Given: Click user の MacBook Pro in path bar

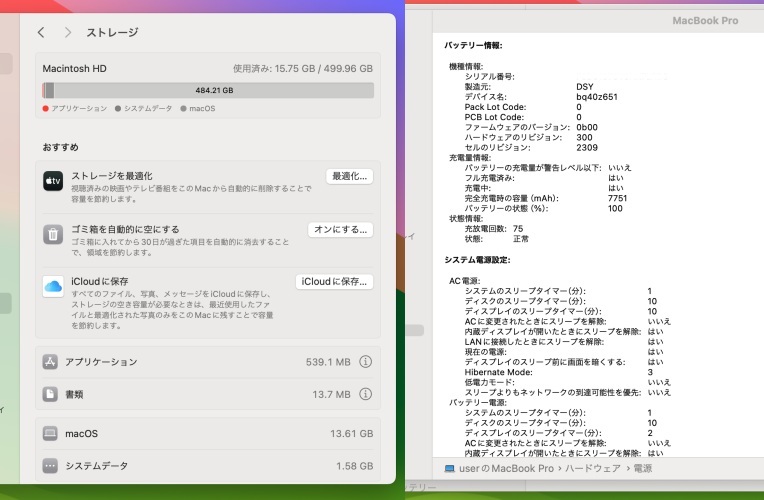Looking at the screenshot, I should 506,468.
